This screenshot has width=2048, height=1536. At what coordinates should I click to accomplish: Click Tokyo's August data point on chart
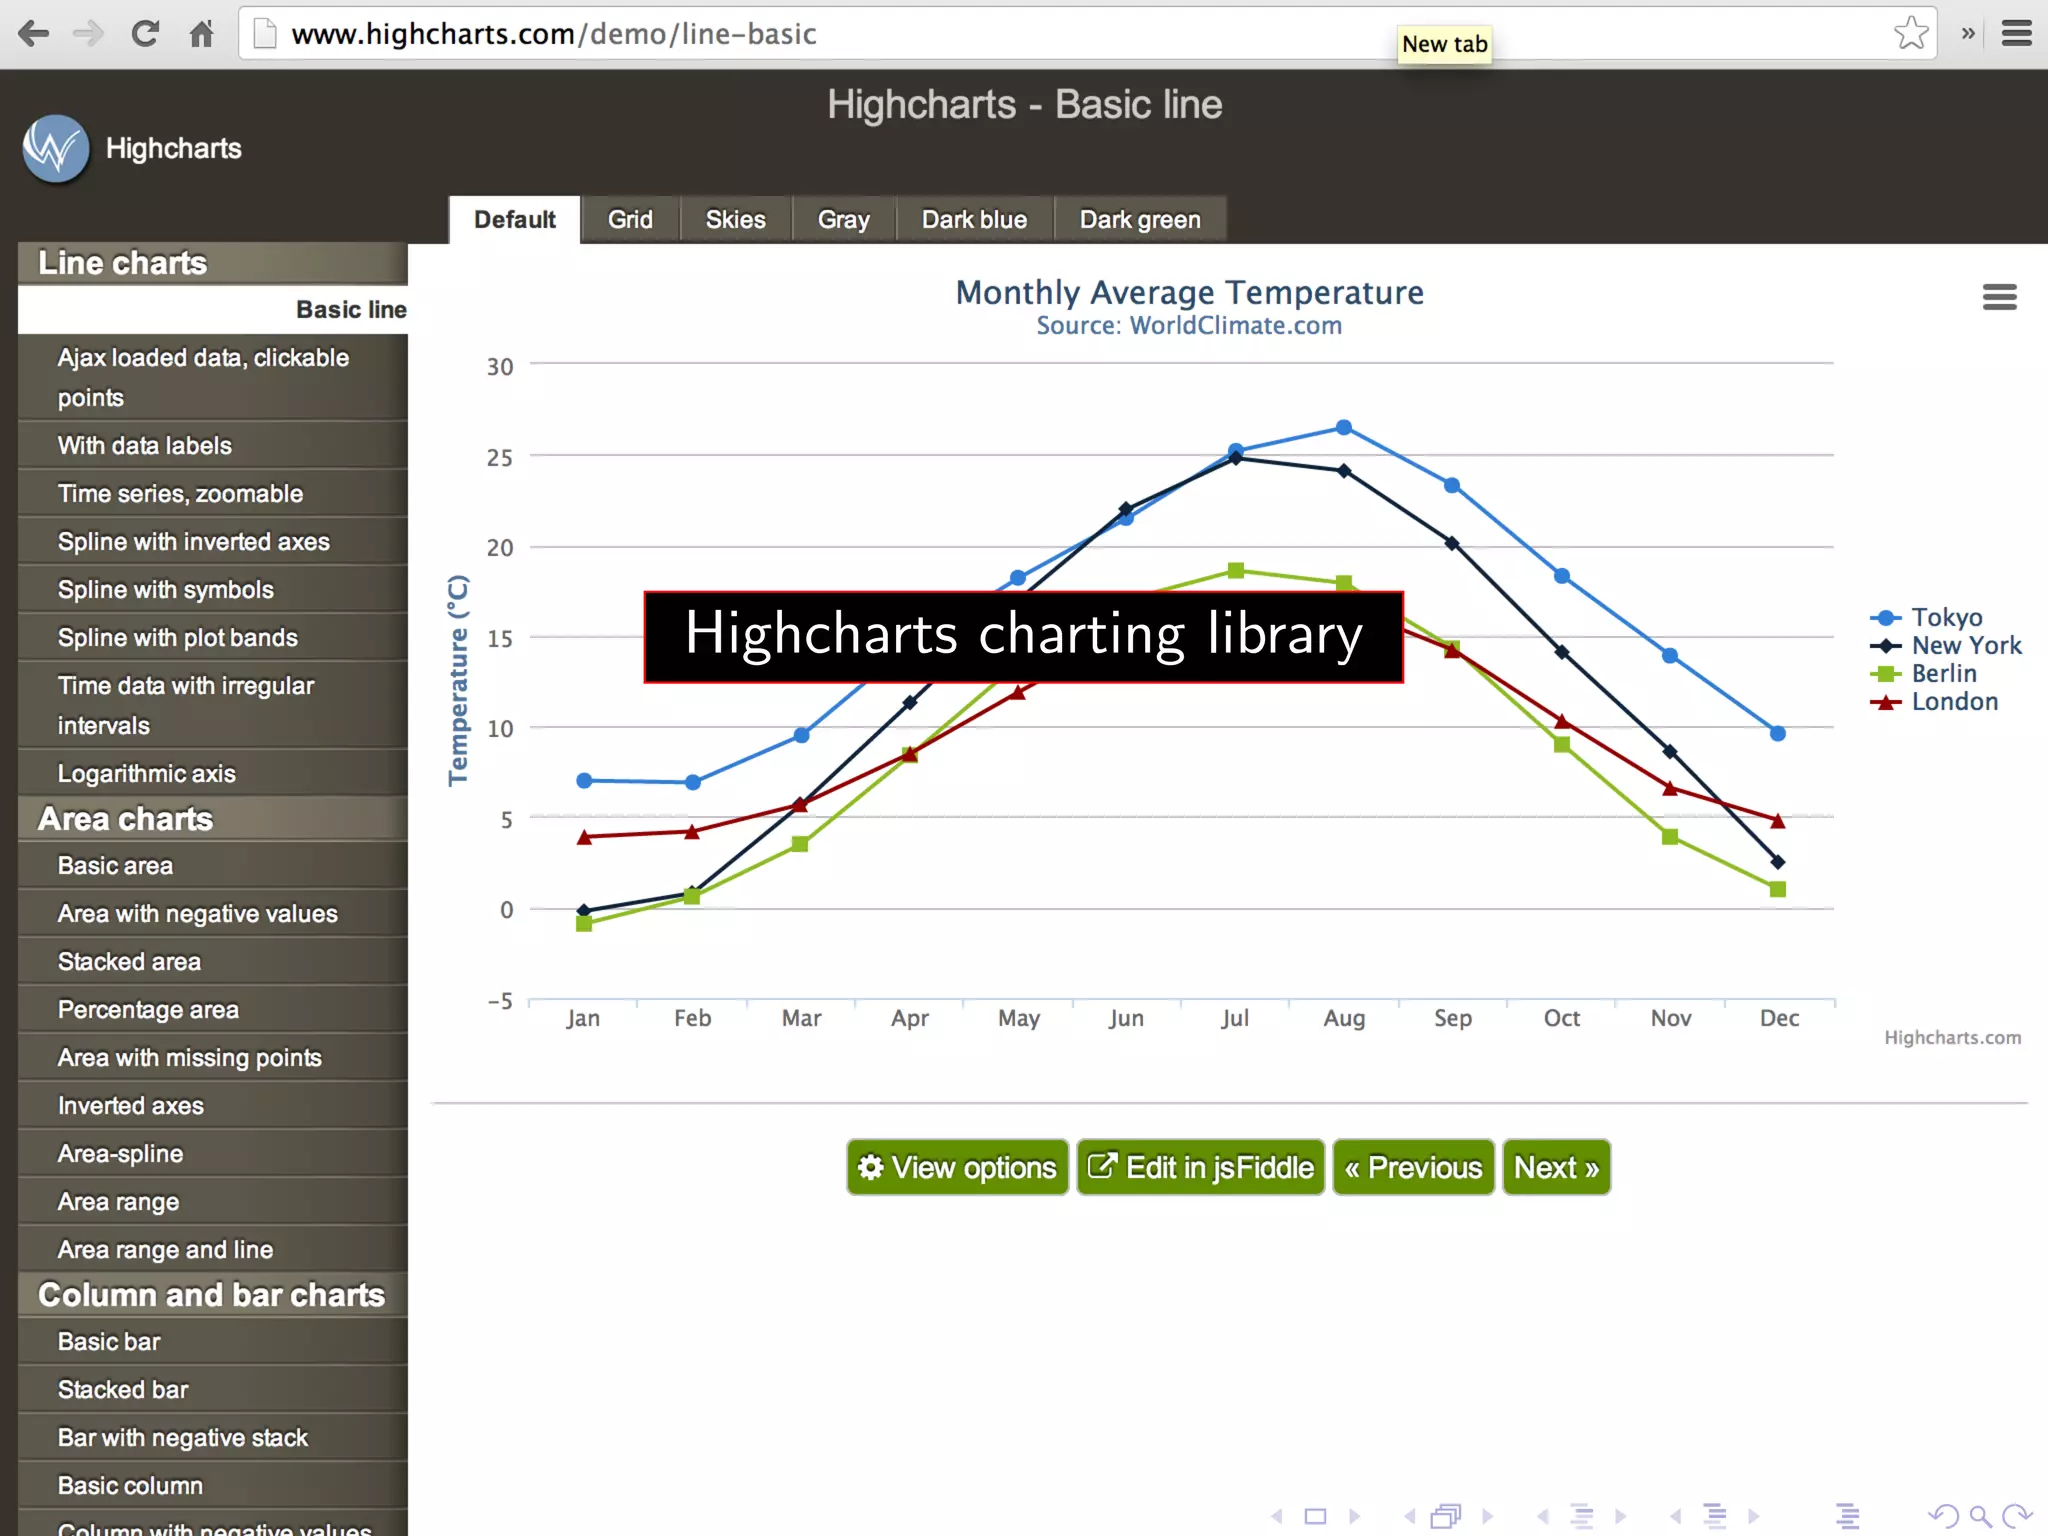click(1344, 427)
